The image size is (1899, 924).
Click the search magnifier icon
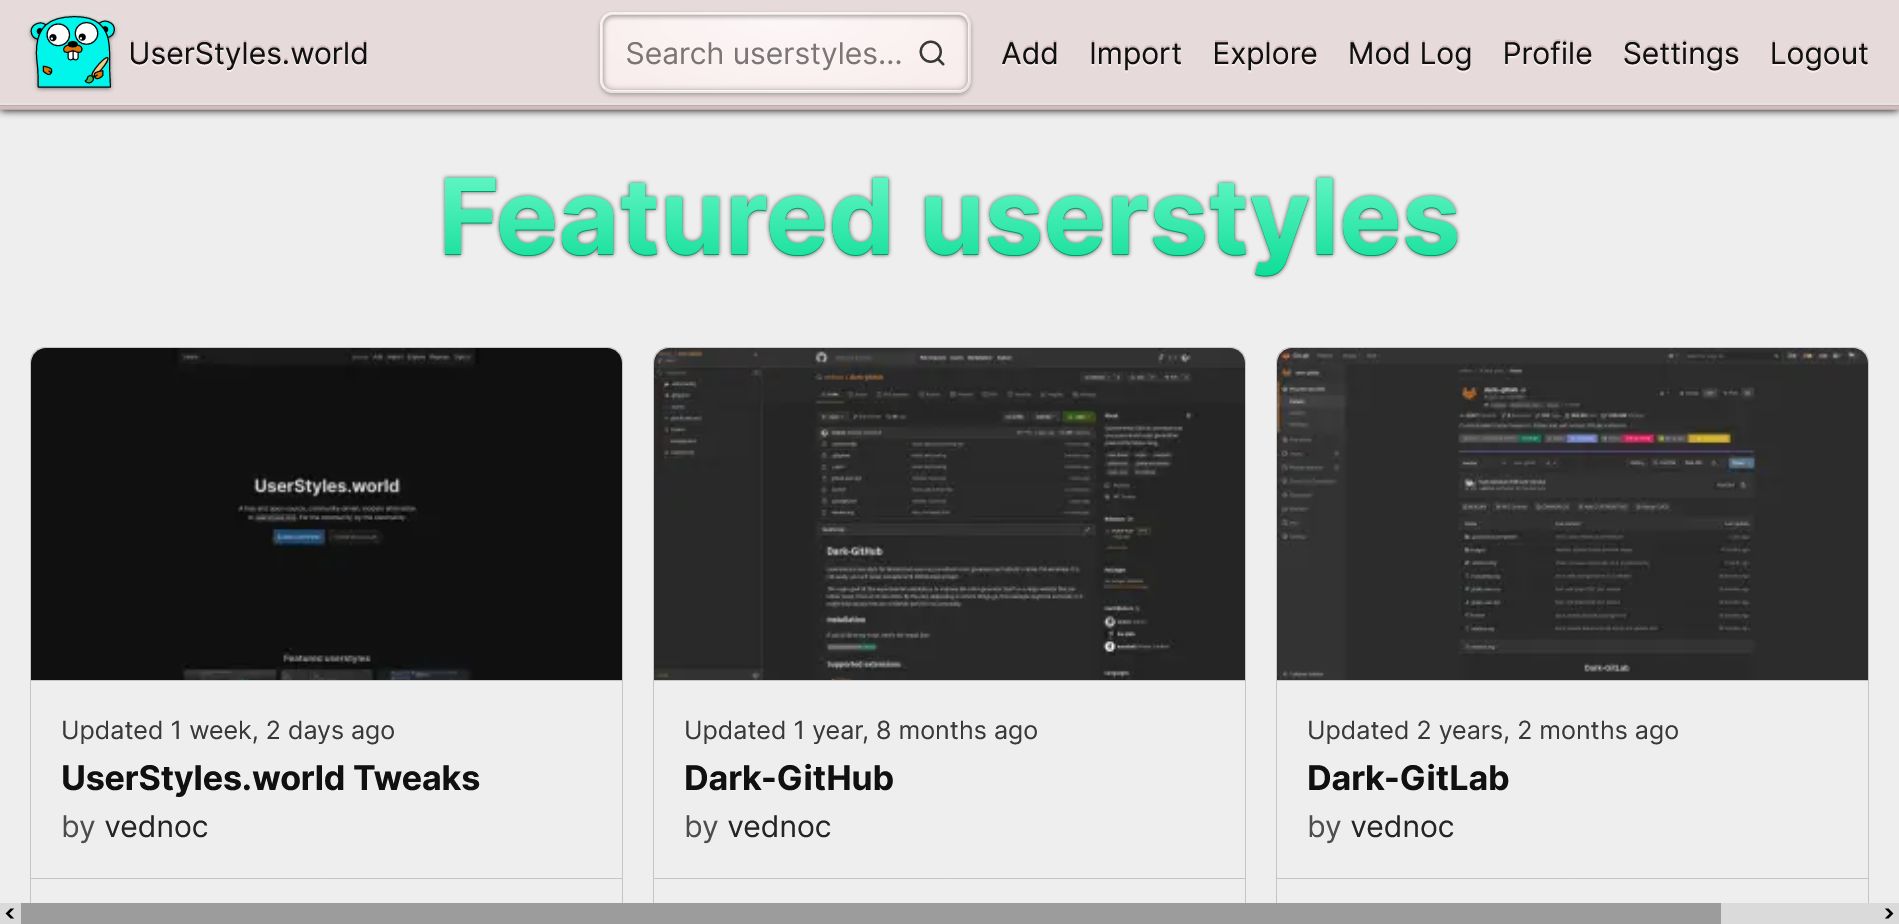(932, 53)
